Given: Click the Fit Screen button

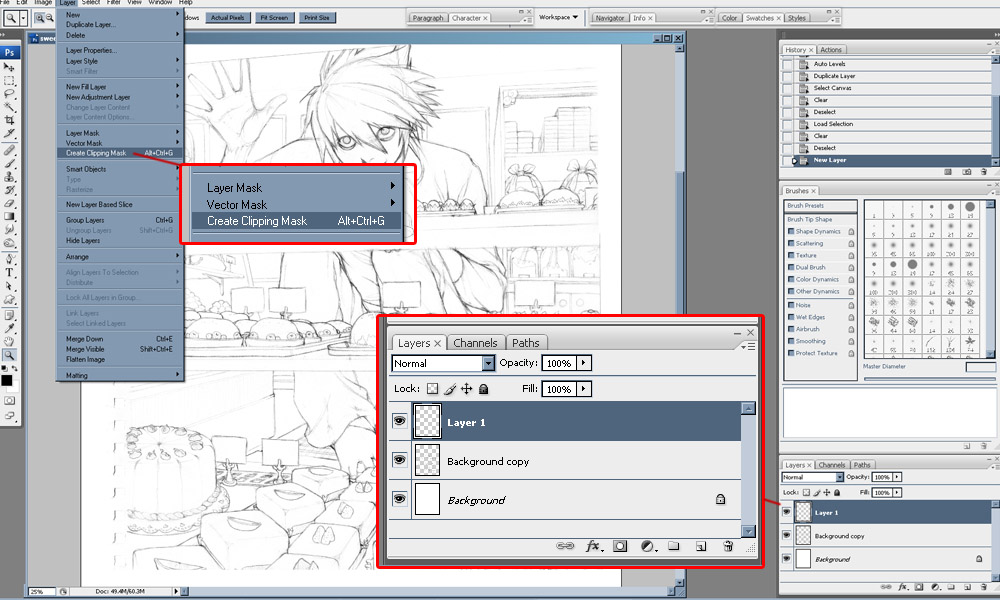Looking at the screenshot, I should click(274, 18).
